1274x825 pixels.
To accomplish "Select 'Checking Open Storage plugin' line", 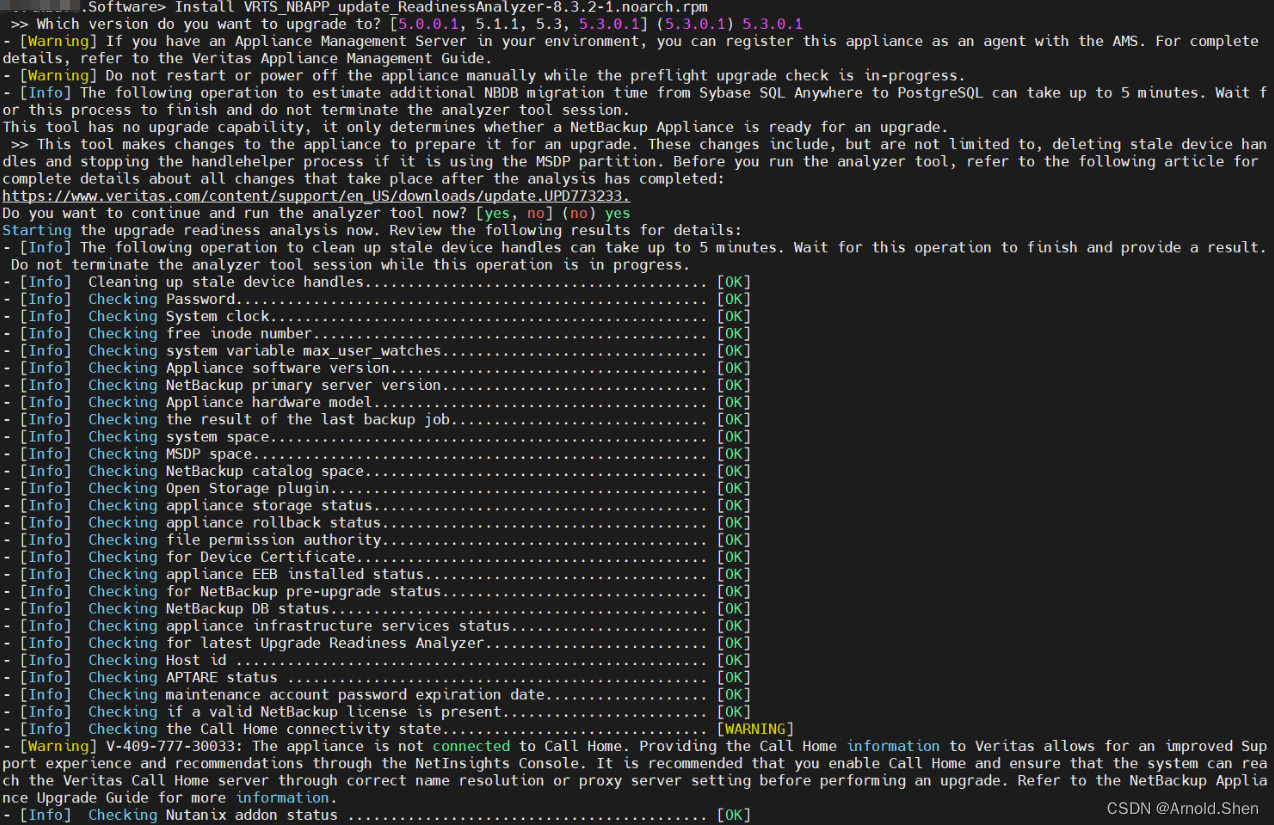I will coord(376,488).
